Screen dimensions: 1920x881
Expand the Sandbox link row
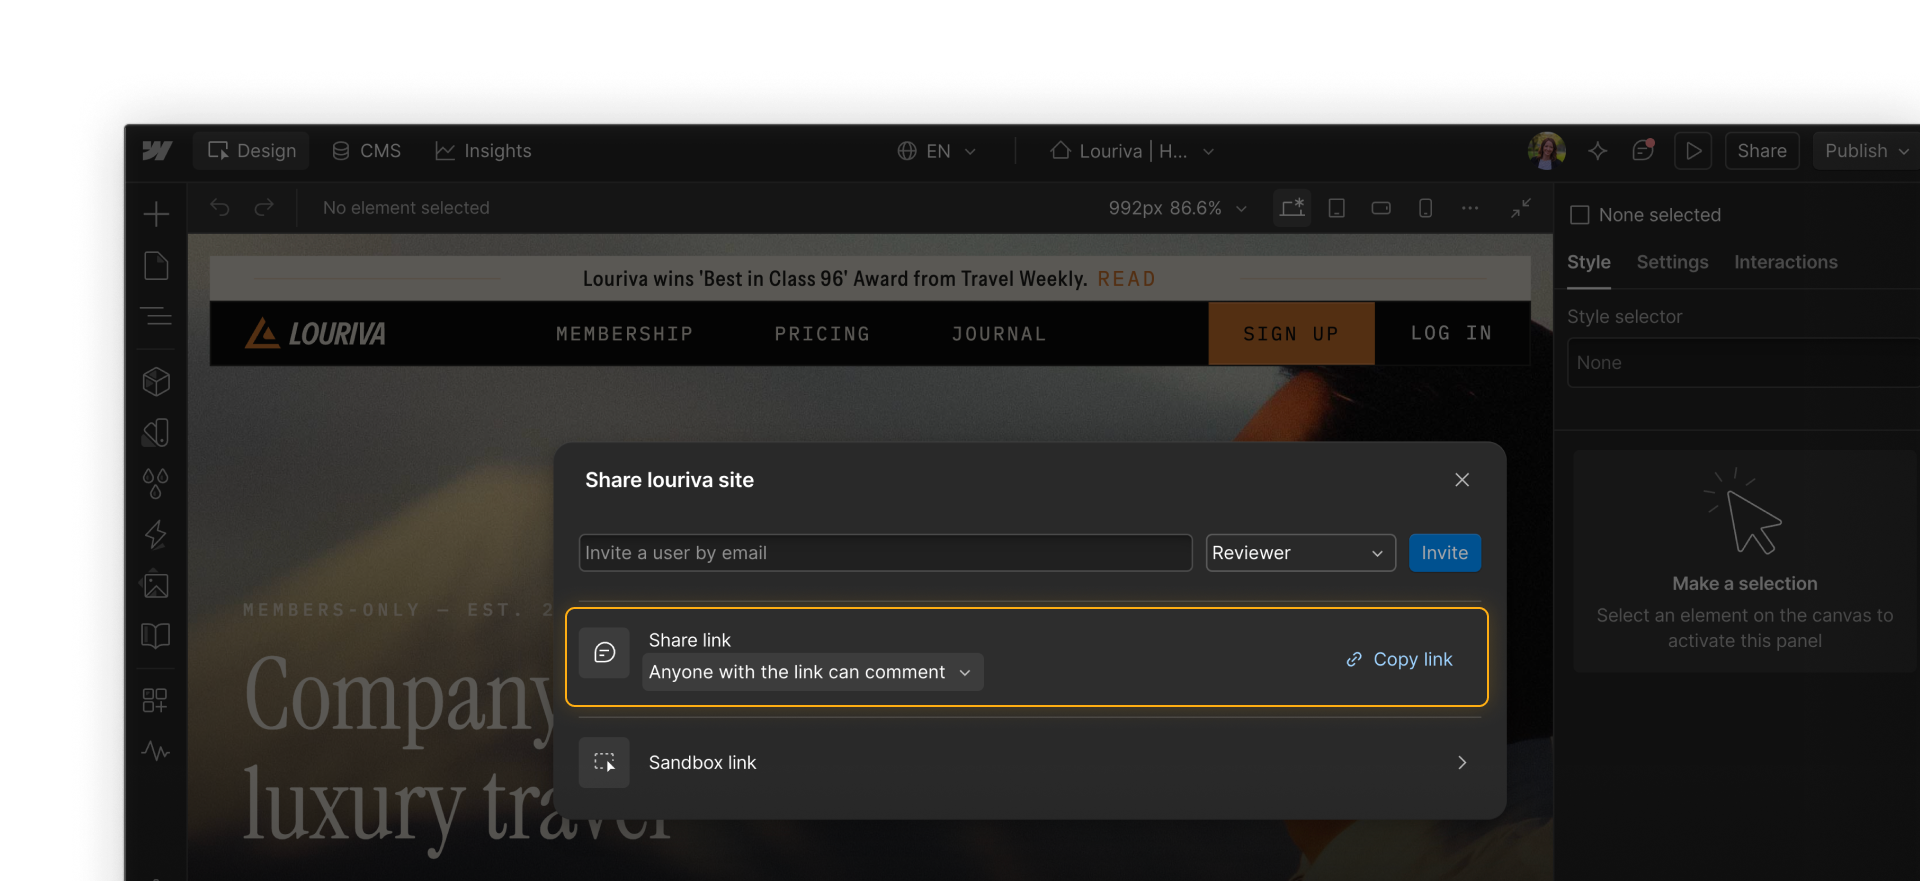click(1030, 763)
